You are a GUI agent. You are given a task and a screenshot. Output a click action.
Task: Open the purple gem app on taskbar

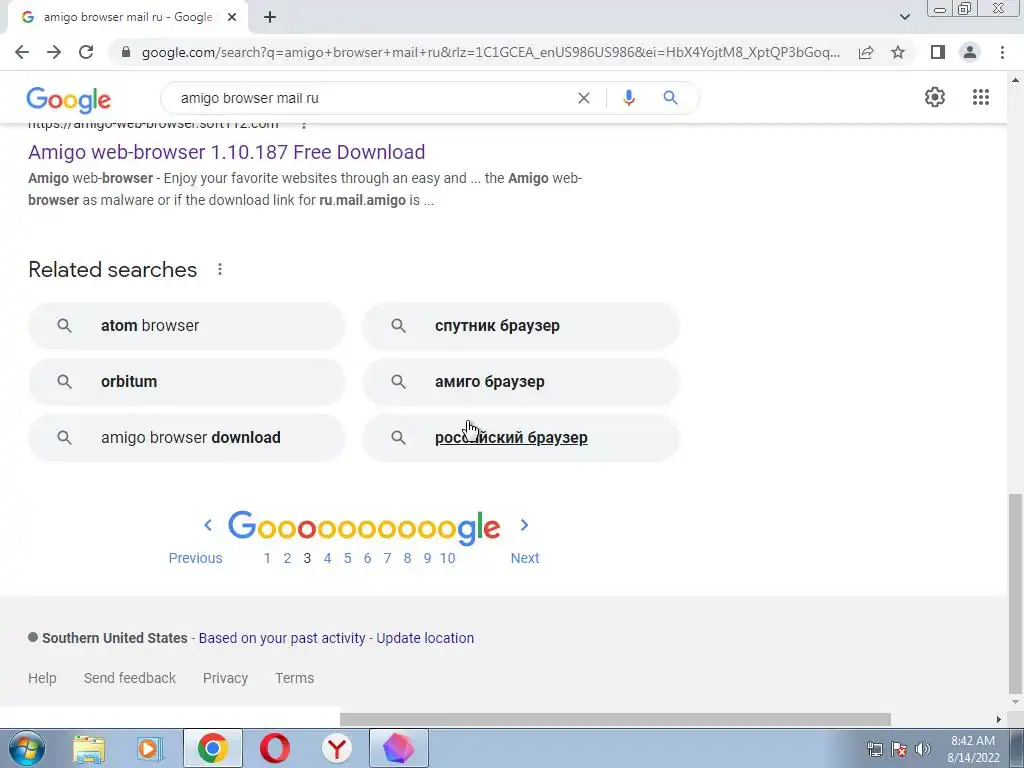coord(398,748)
